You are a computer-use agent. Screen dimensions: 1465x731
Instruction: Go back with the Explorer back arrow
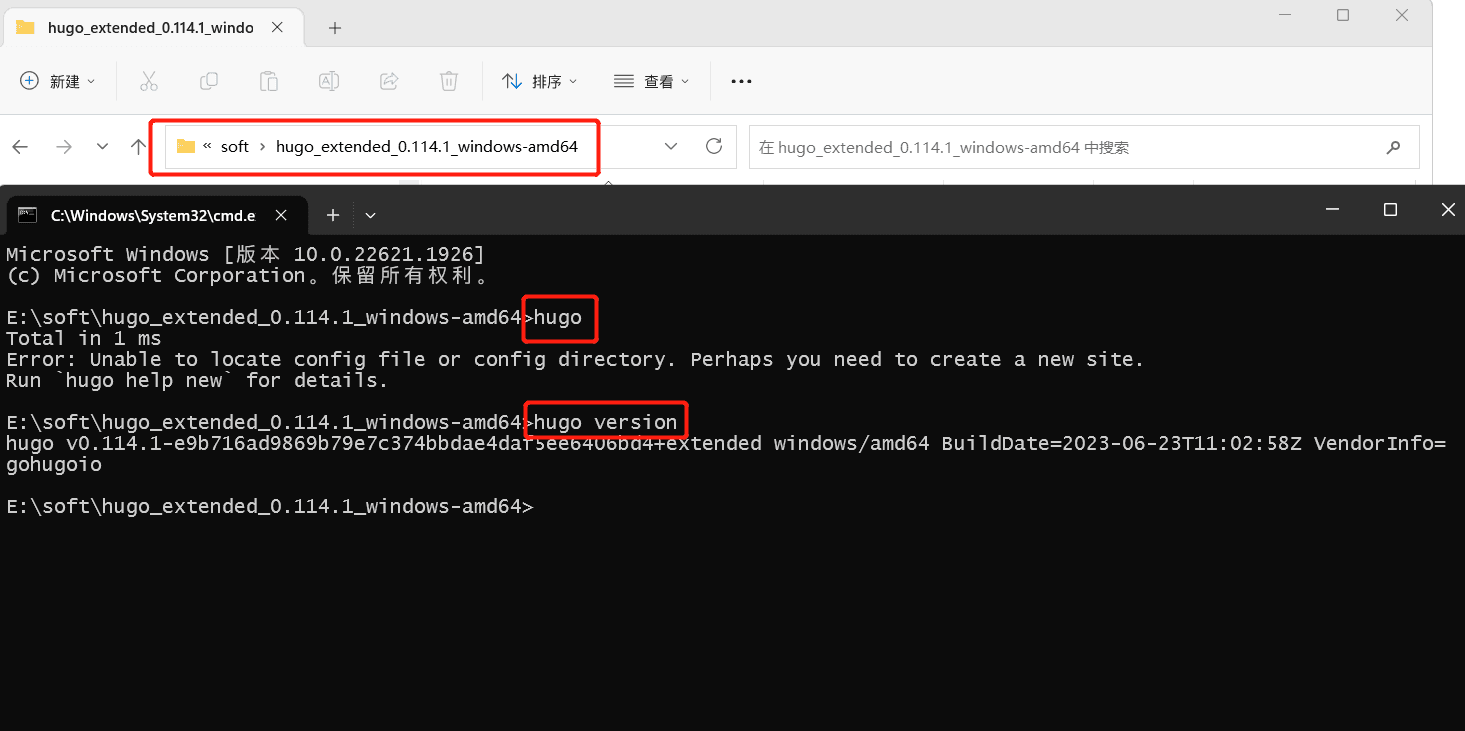point(20,147)
